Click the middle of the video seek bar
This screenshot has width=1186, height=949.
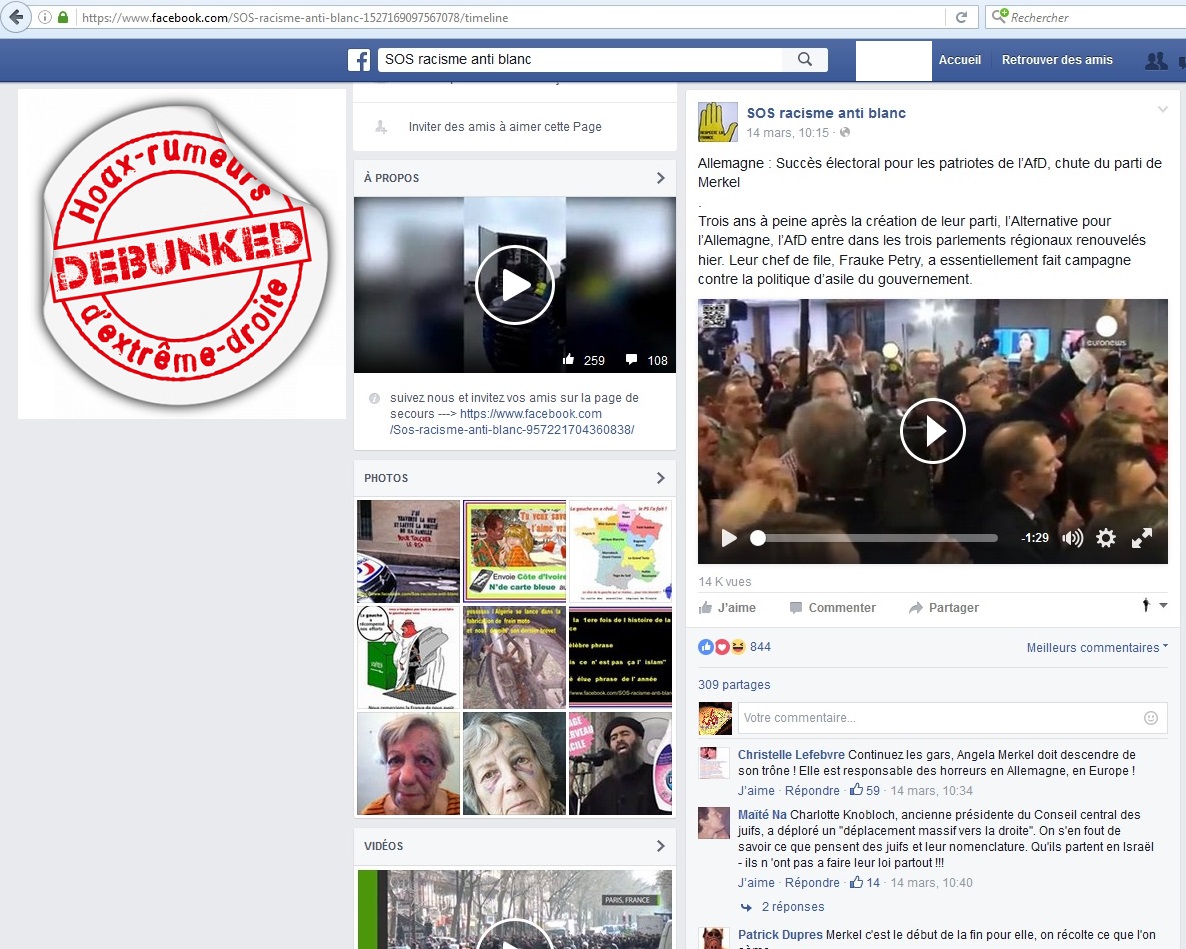874,538
